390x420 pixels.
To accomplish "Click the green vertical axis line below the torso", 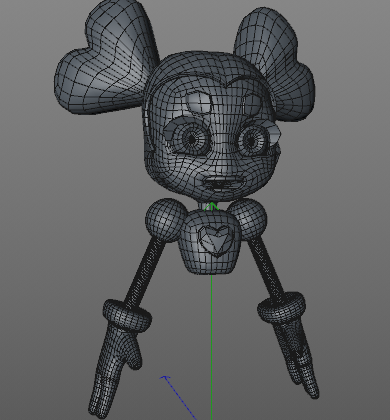I will (x=211, y=347).
